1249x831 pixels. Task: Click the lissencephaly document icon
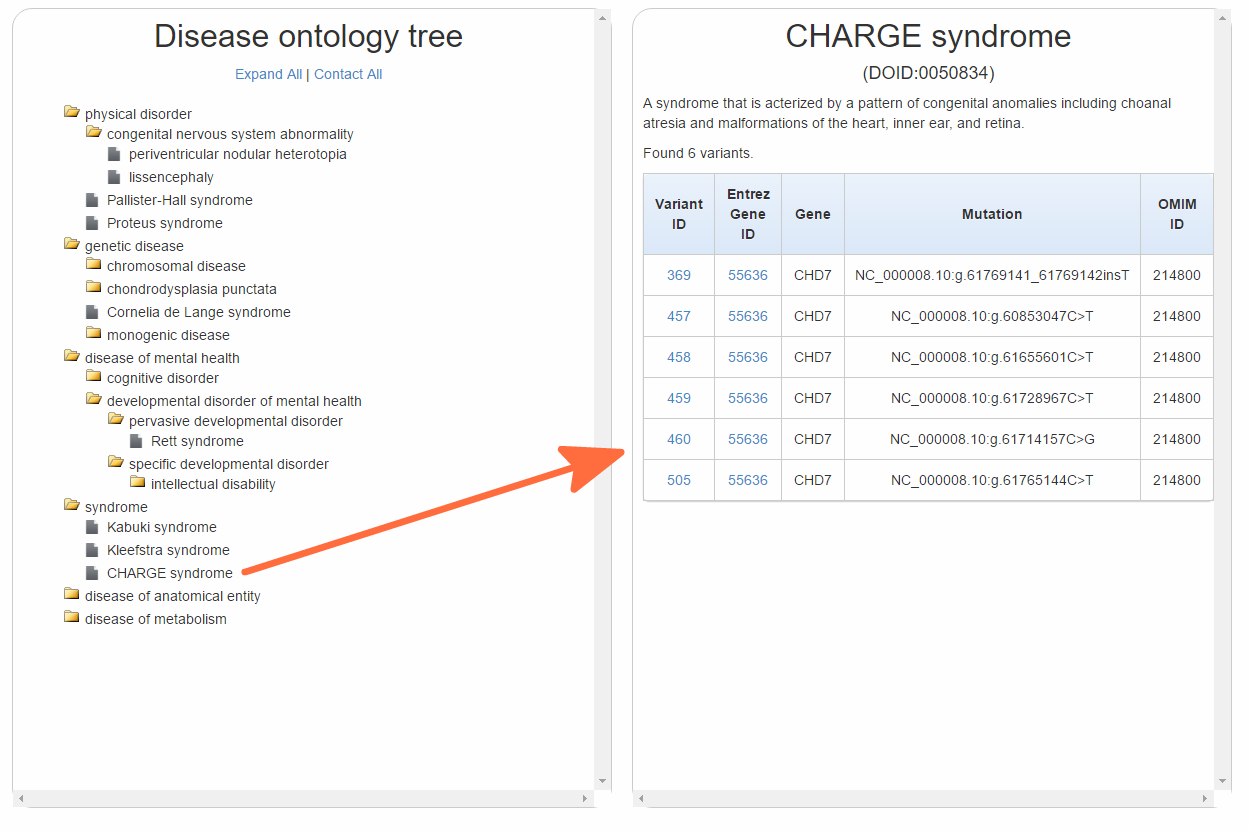pos(114,177)
